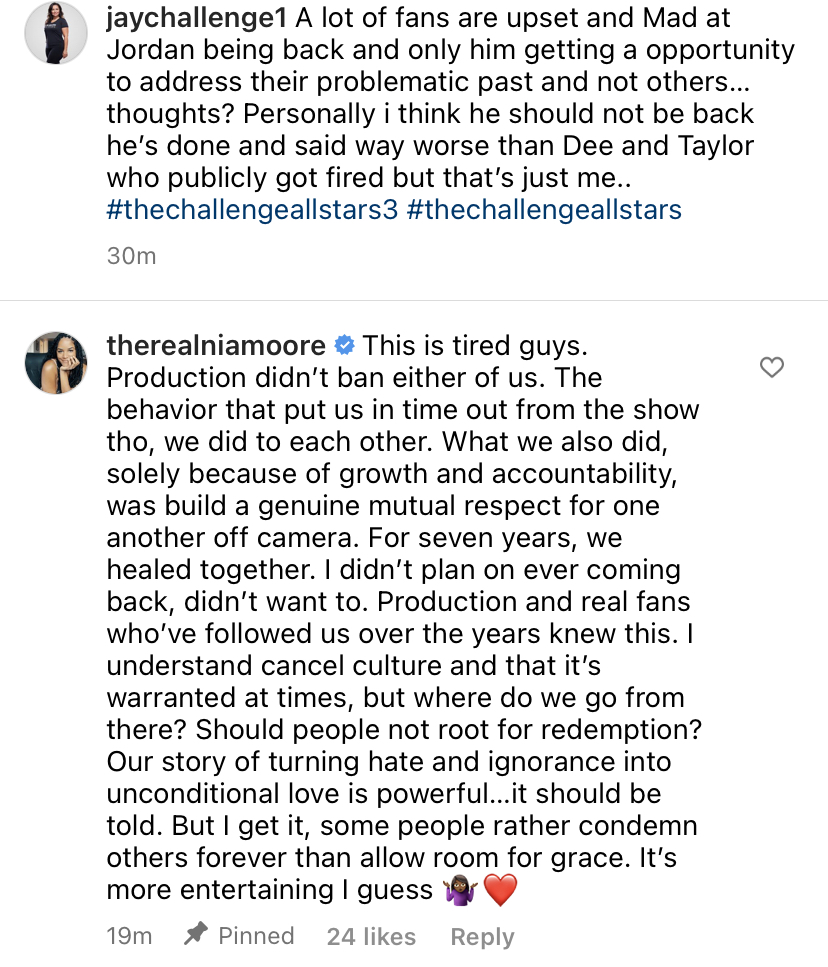
Task: Tap the caption text mentioning Dee and Taylor
Action: point(430,146)
